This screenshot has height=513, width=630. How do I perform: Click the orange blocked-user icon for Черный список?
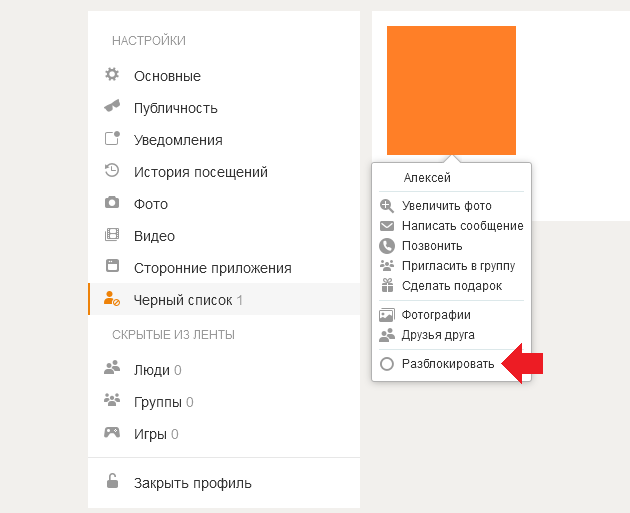pos(112,299)
